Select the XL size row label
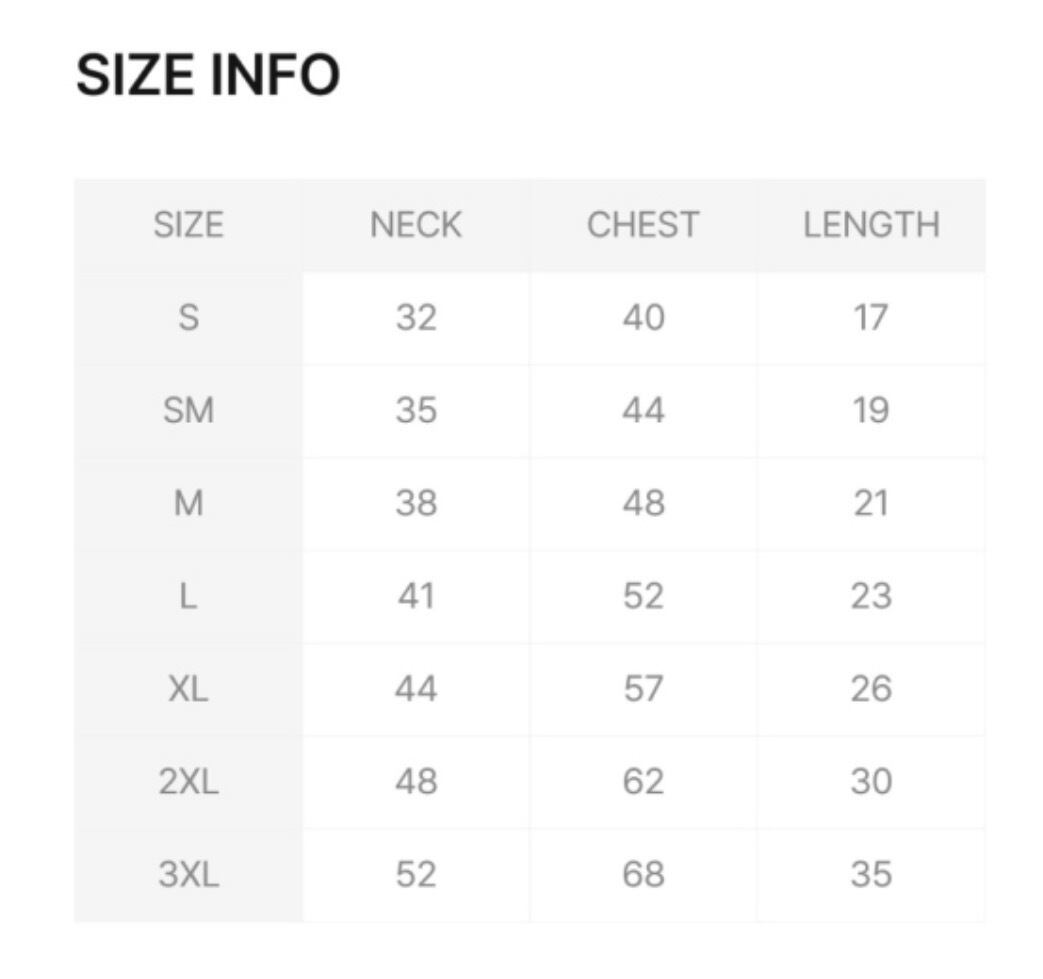Screen dimensions: 1043x979 click(188, 689)
